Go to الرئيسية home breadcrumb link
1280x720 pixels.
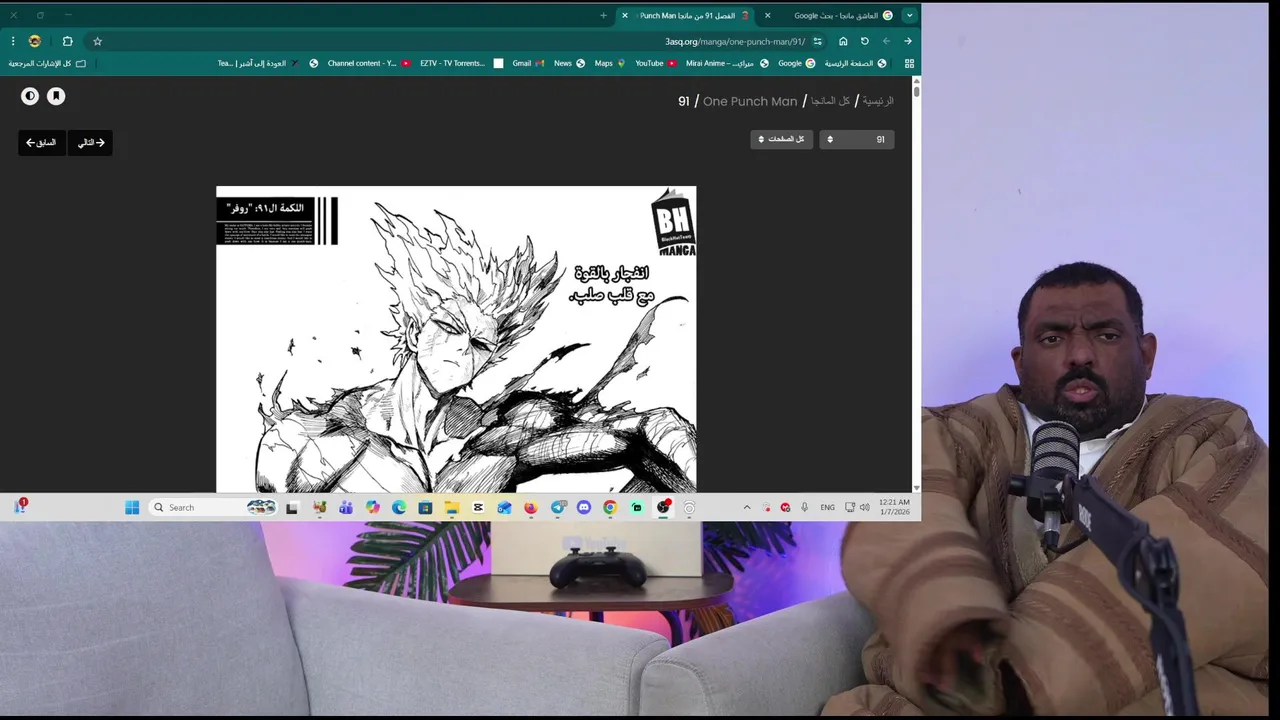point(878,101)
